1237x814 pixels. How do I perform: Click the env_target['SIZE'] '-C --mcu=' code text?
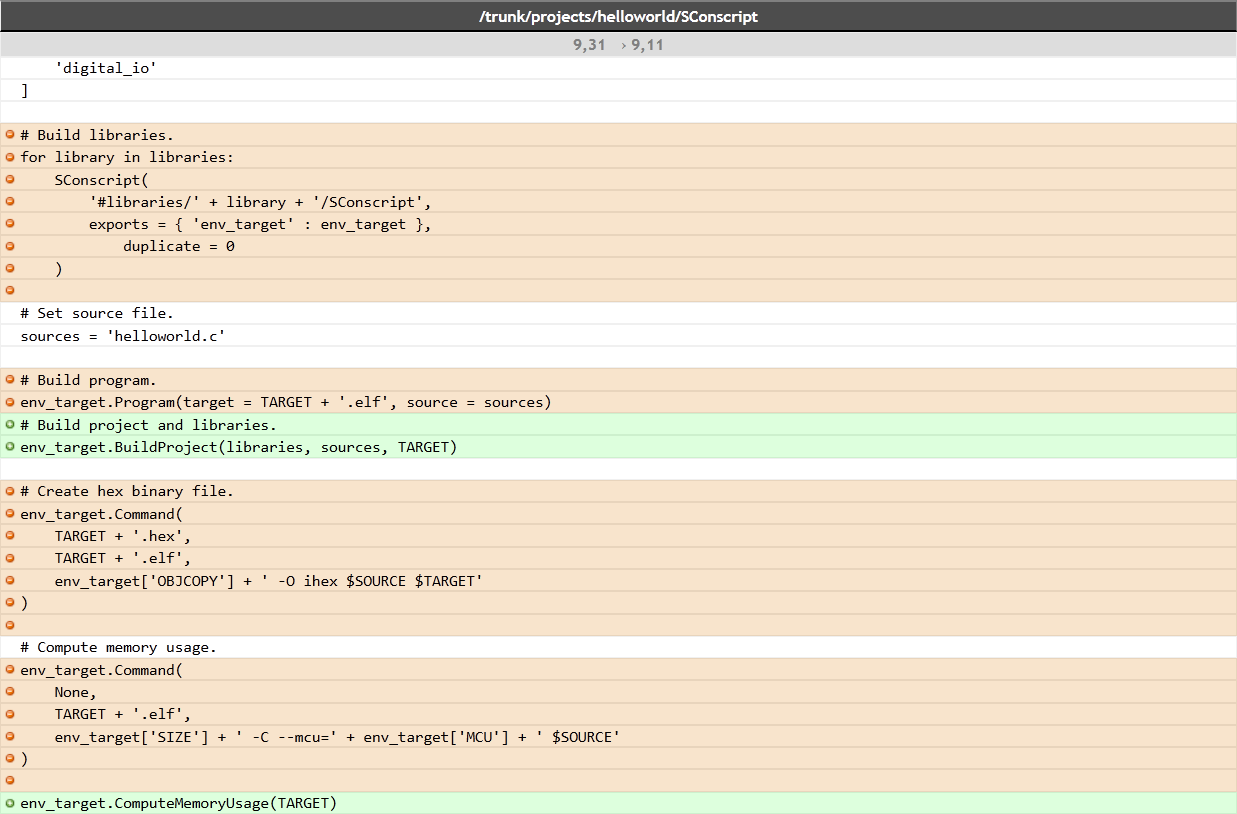(x=338, y=737)
